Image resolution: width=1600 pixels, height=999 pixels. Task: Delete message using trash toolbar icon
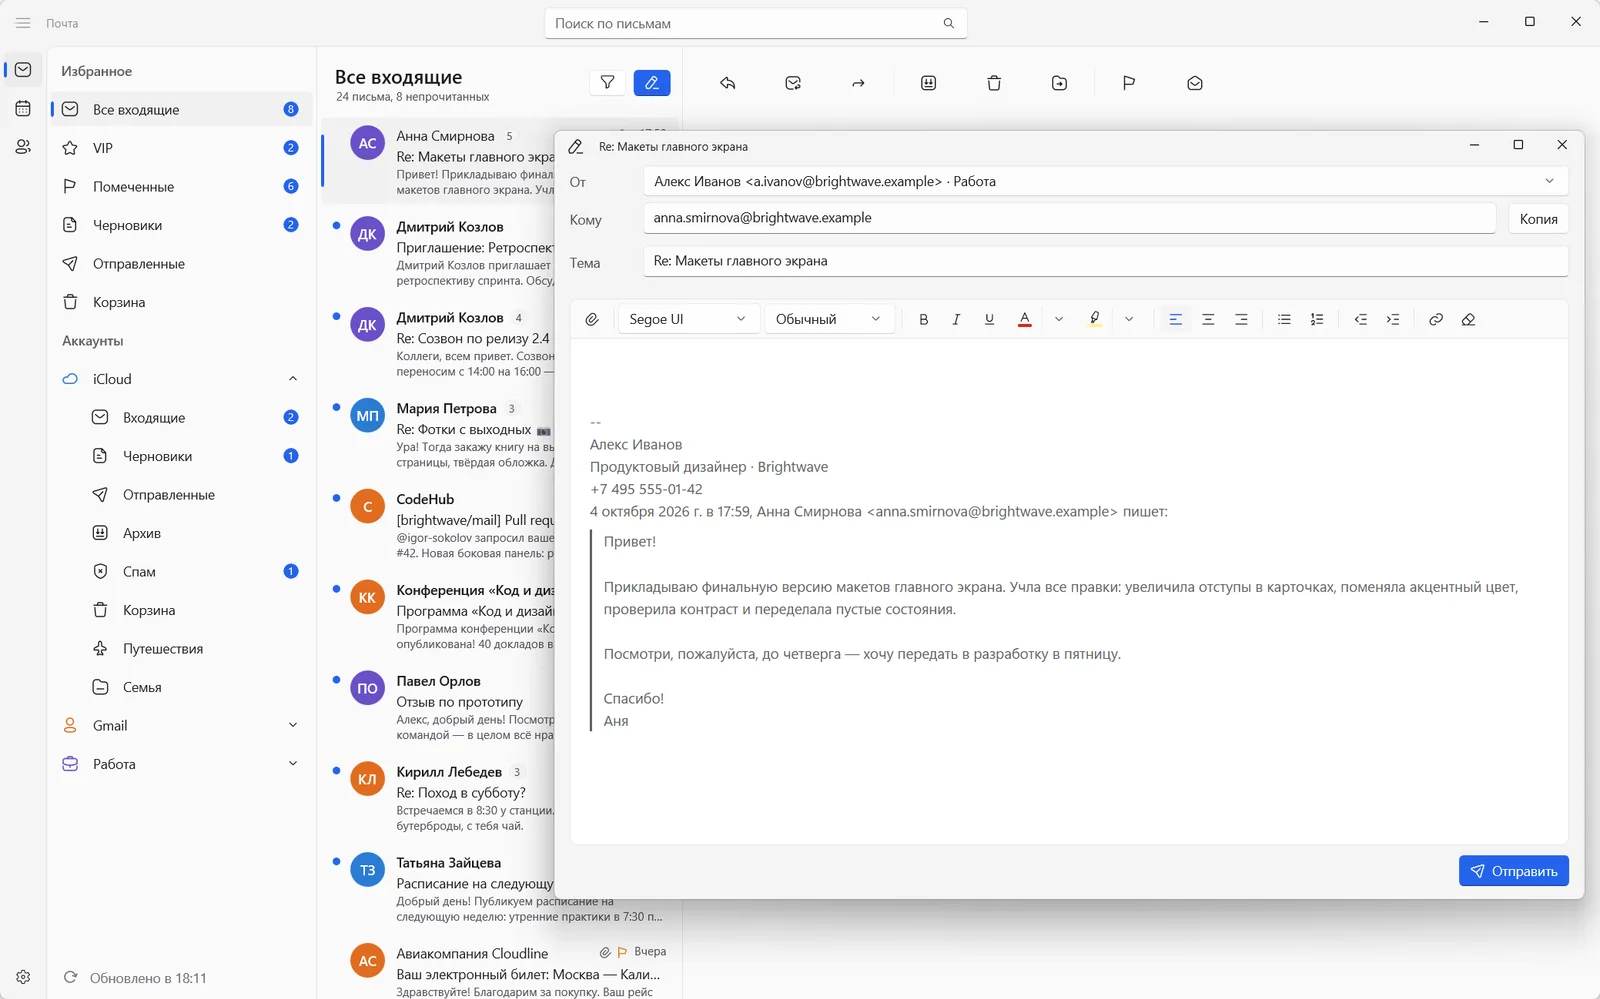pyautogui.click(x=994, y=83)
